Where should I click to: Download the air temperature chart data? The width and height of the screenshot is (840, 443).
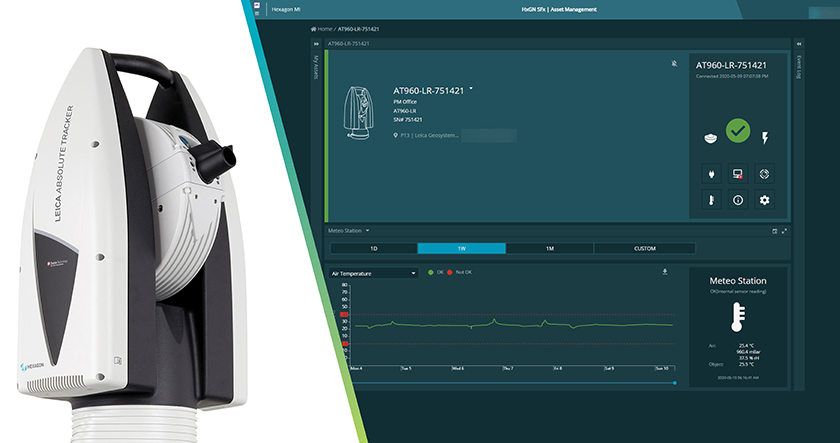[665, 271]
